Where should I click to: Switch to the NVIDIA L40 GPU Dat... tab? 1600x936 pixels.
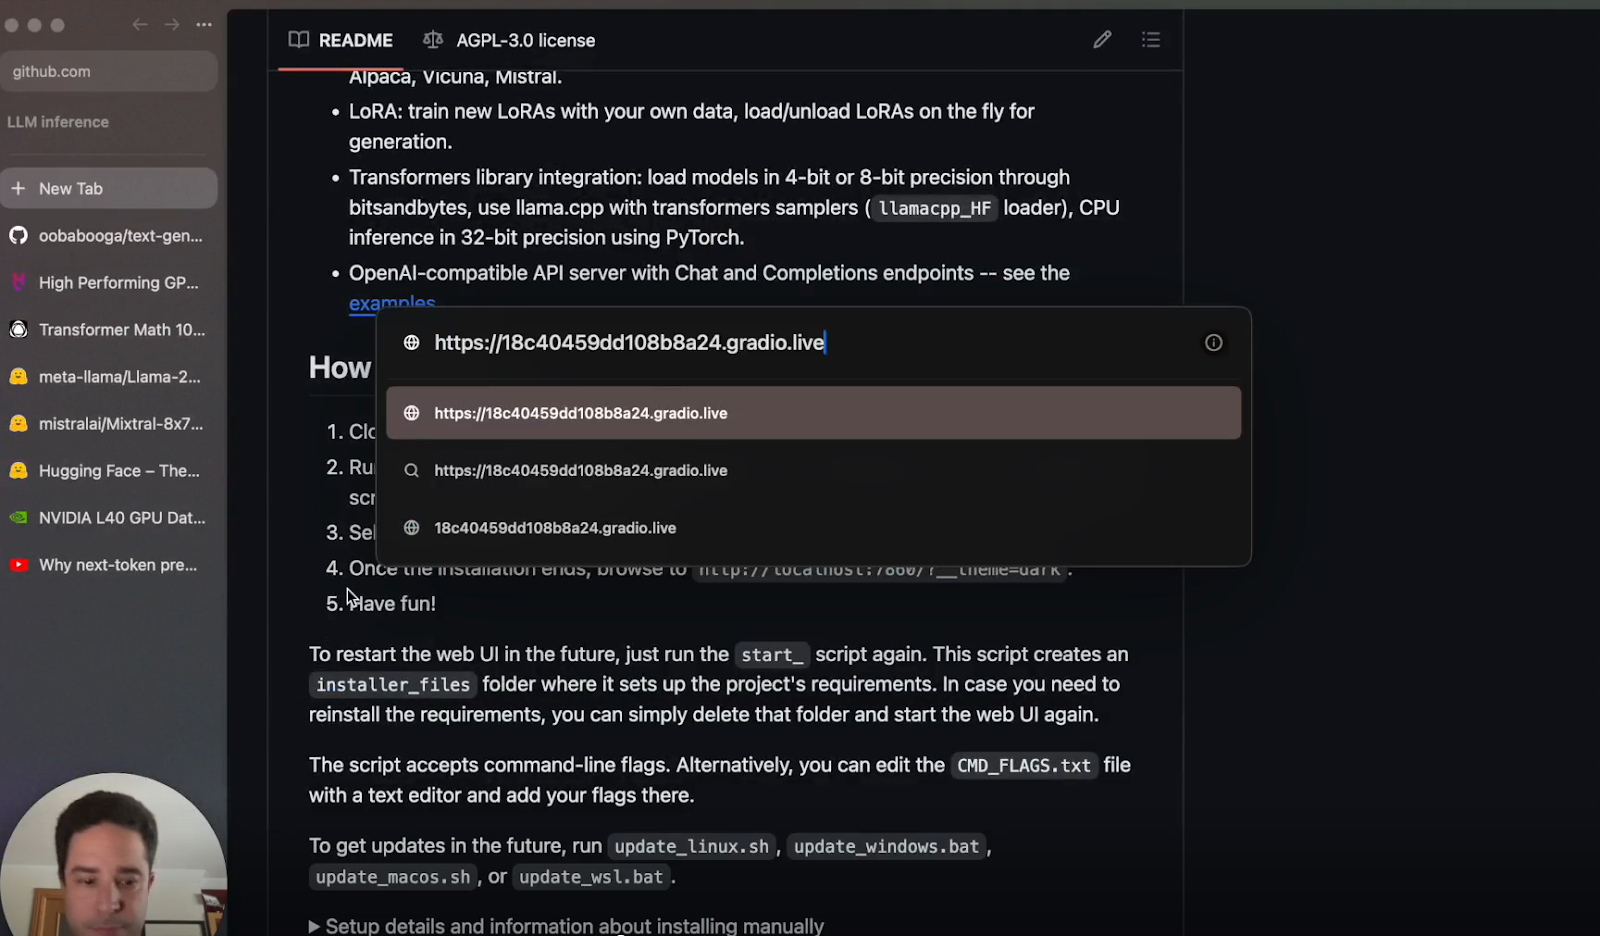coord(109,518)
